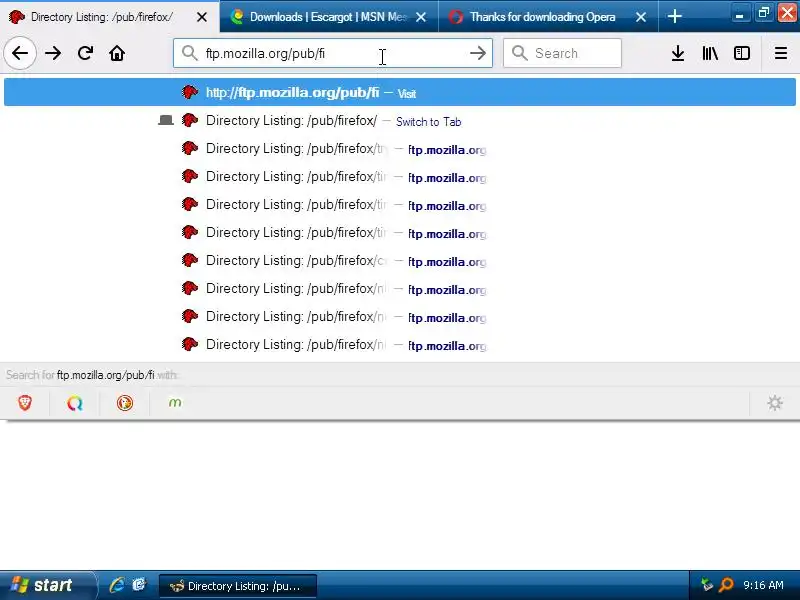
Task: Visit http://ftp.mozilla.org/pub/fi suggestion
Action: click(x=399, y=92)
